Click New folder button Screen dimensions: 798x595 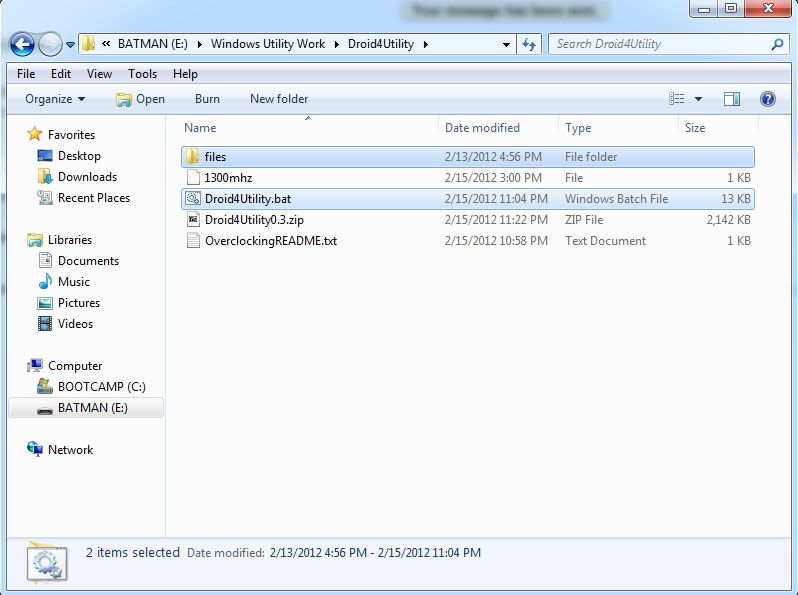tap(279, 99)
